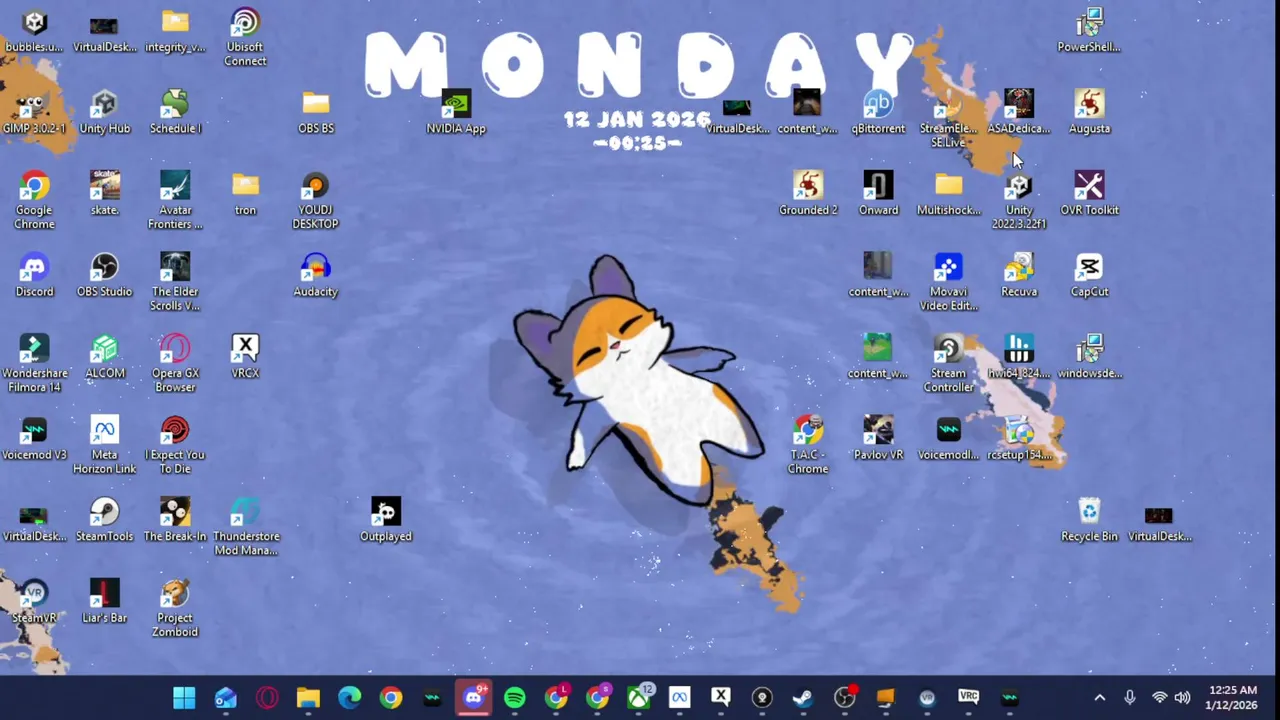The image size is (1280, 720).
Task: Select the Avatar Frontiers desktop icon
Action: coord(175,200)
